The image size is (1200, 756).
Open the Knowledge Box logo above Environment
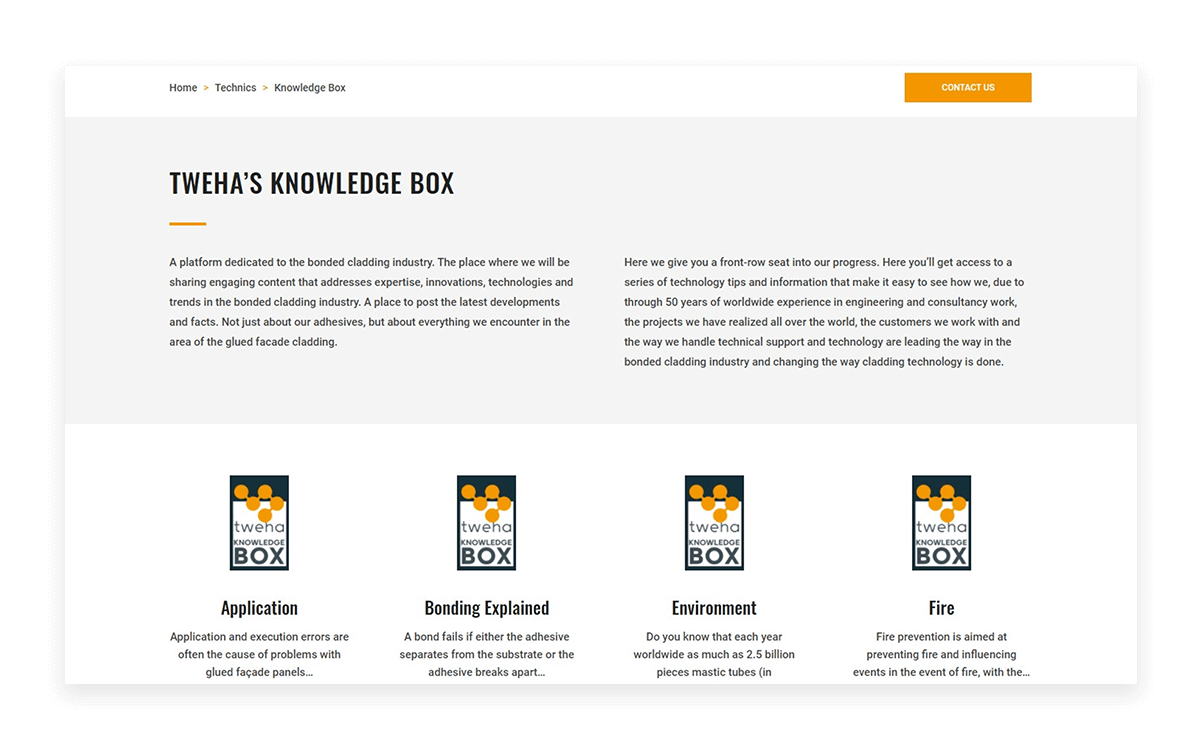714,523
